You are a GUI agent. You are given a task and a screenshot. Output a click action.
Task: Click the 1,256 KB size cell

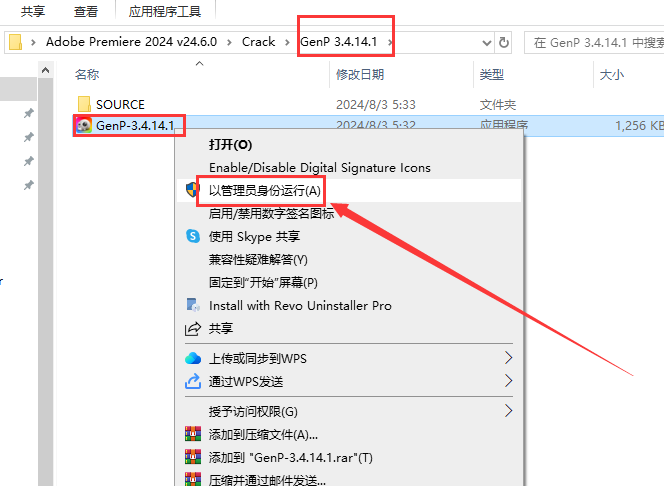(x=639, y=126)
